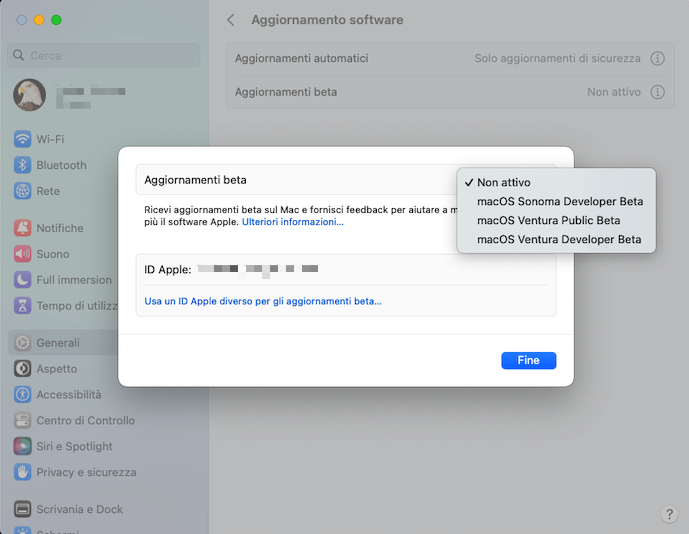The image size is (689, 534).
Task: Go back with the chevron arrow
Action: click(231, 20)
